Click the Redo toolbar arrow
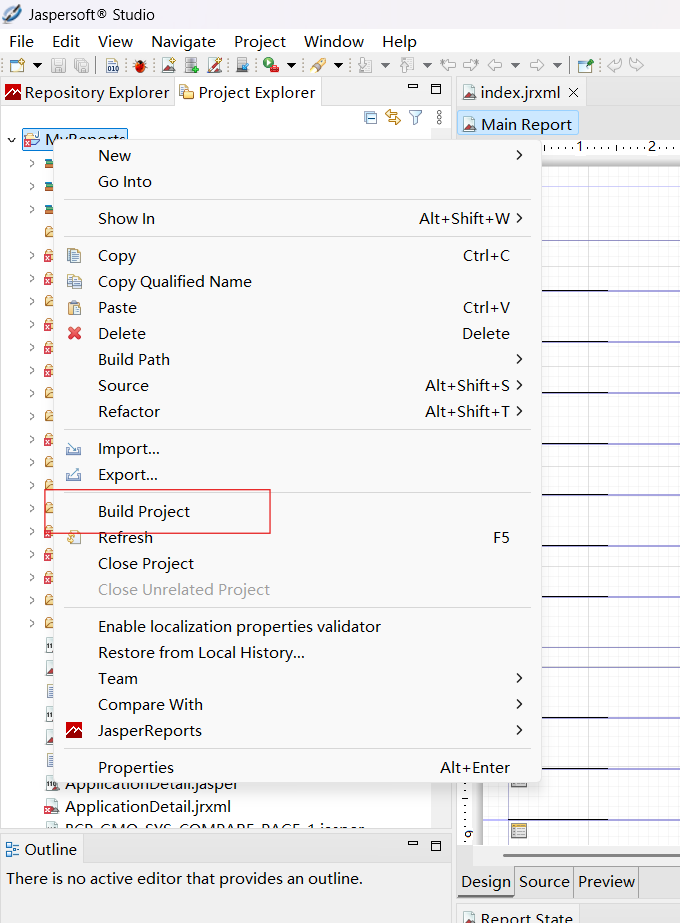The width and height of the screenshot is (680, 923). point(636,65)
